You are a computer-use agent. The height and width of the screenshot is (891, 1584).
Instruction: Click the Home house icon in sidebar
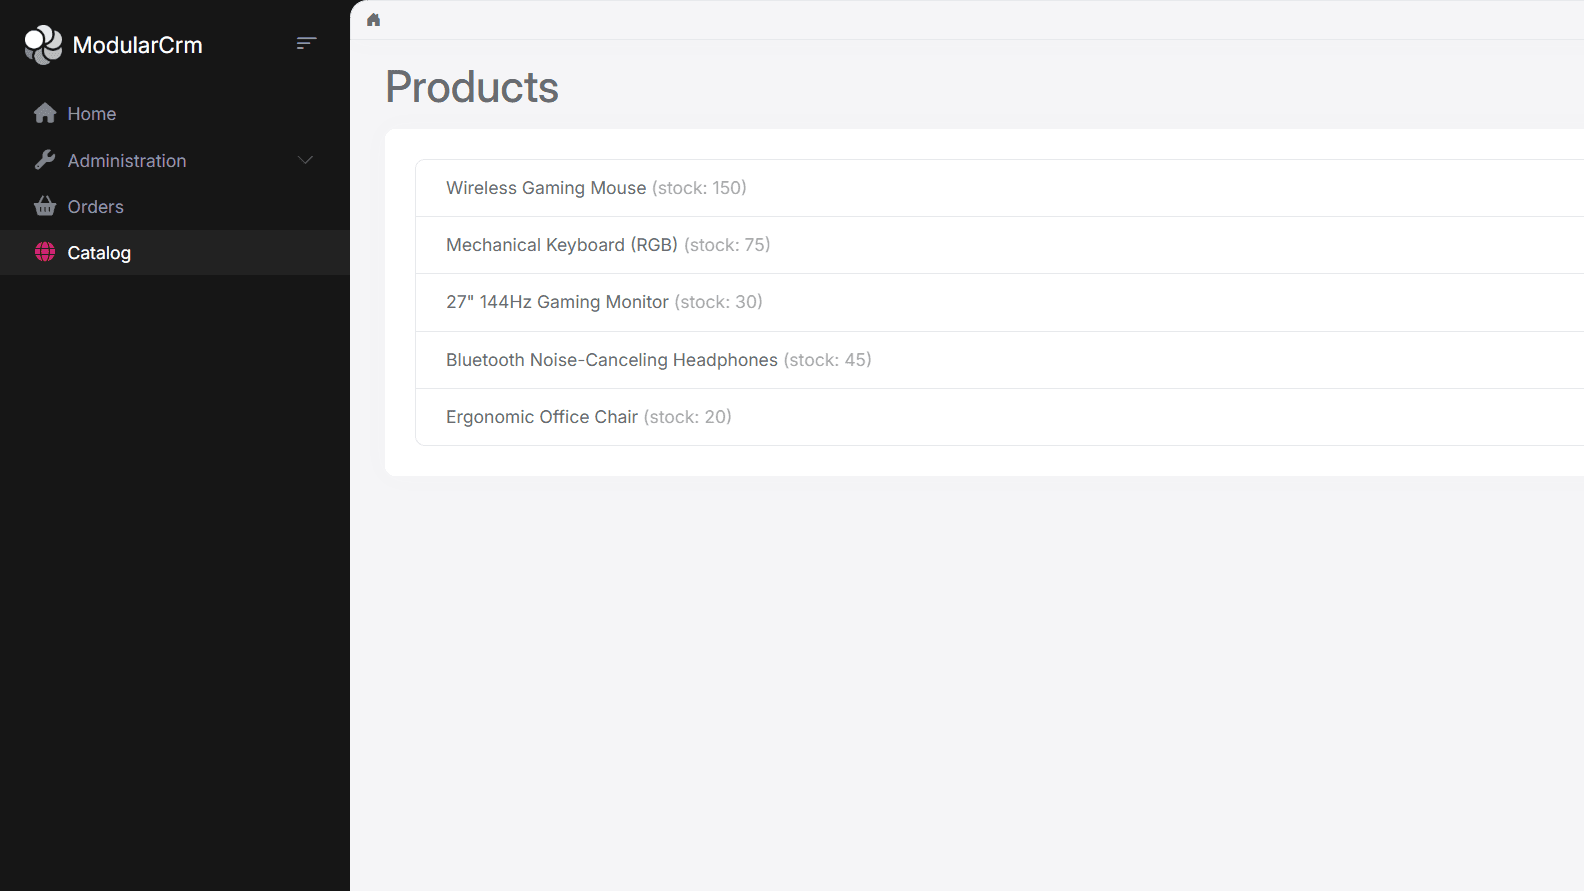[x=45, y=113]
